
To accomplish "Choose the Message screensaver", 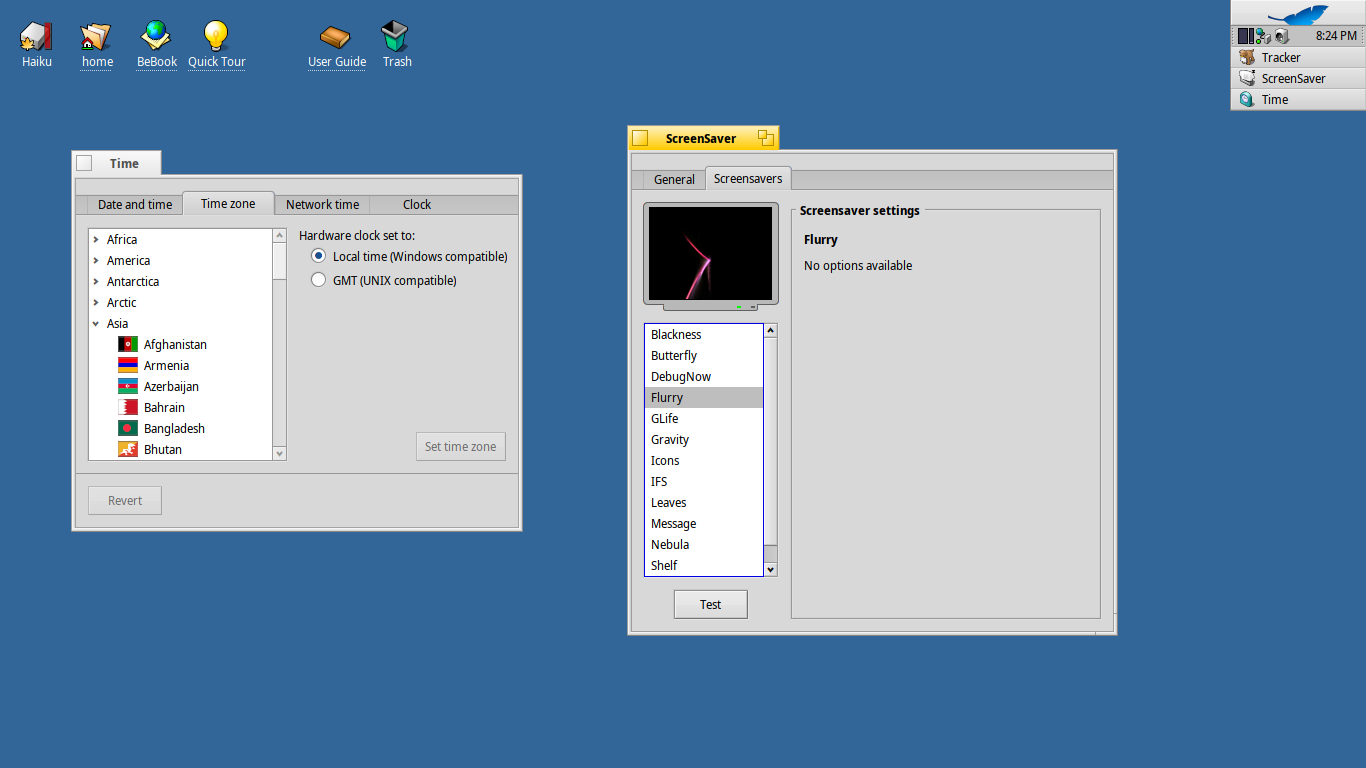I will (x=704, y=523).
